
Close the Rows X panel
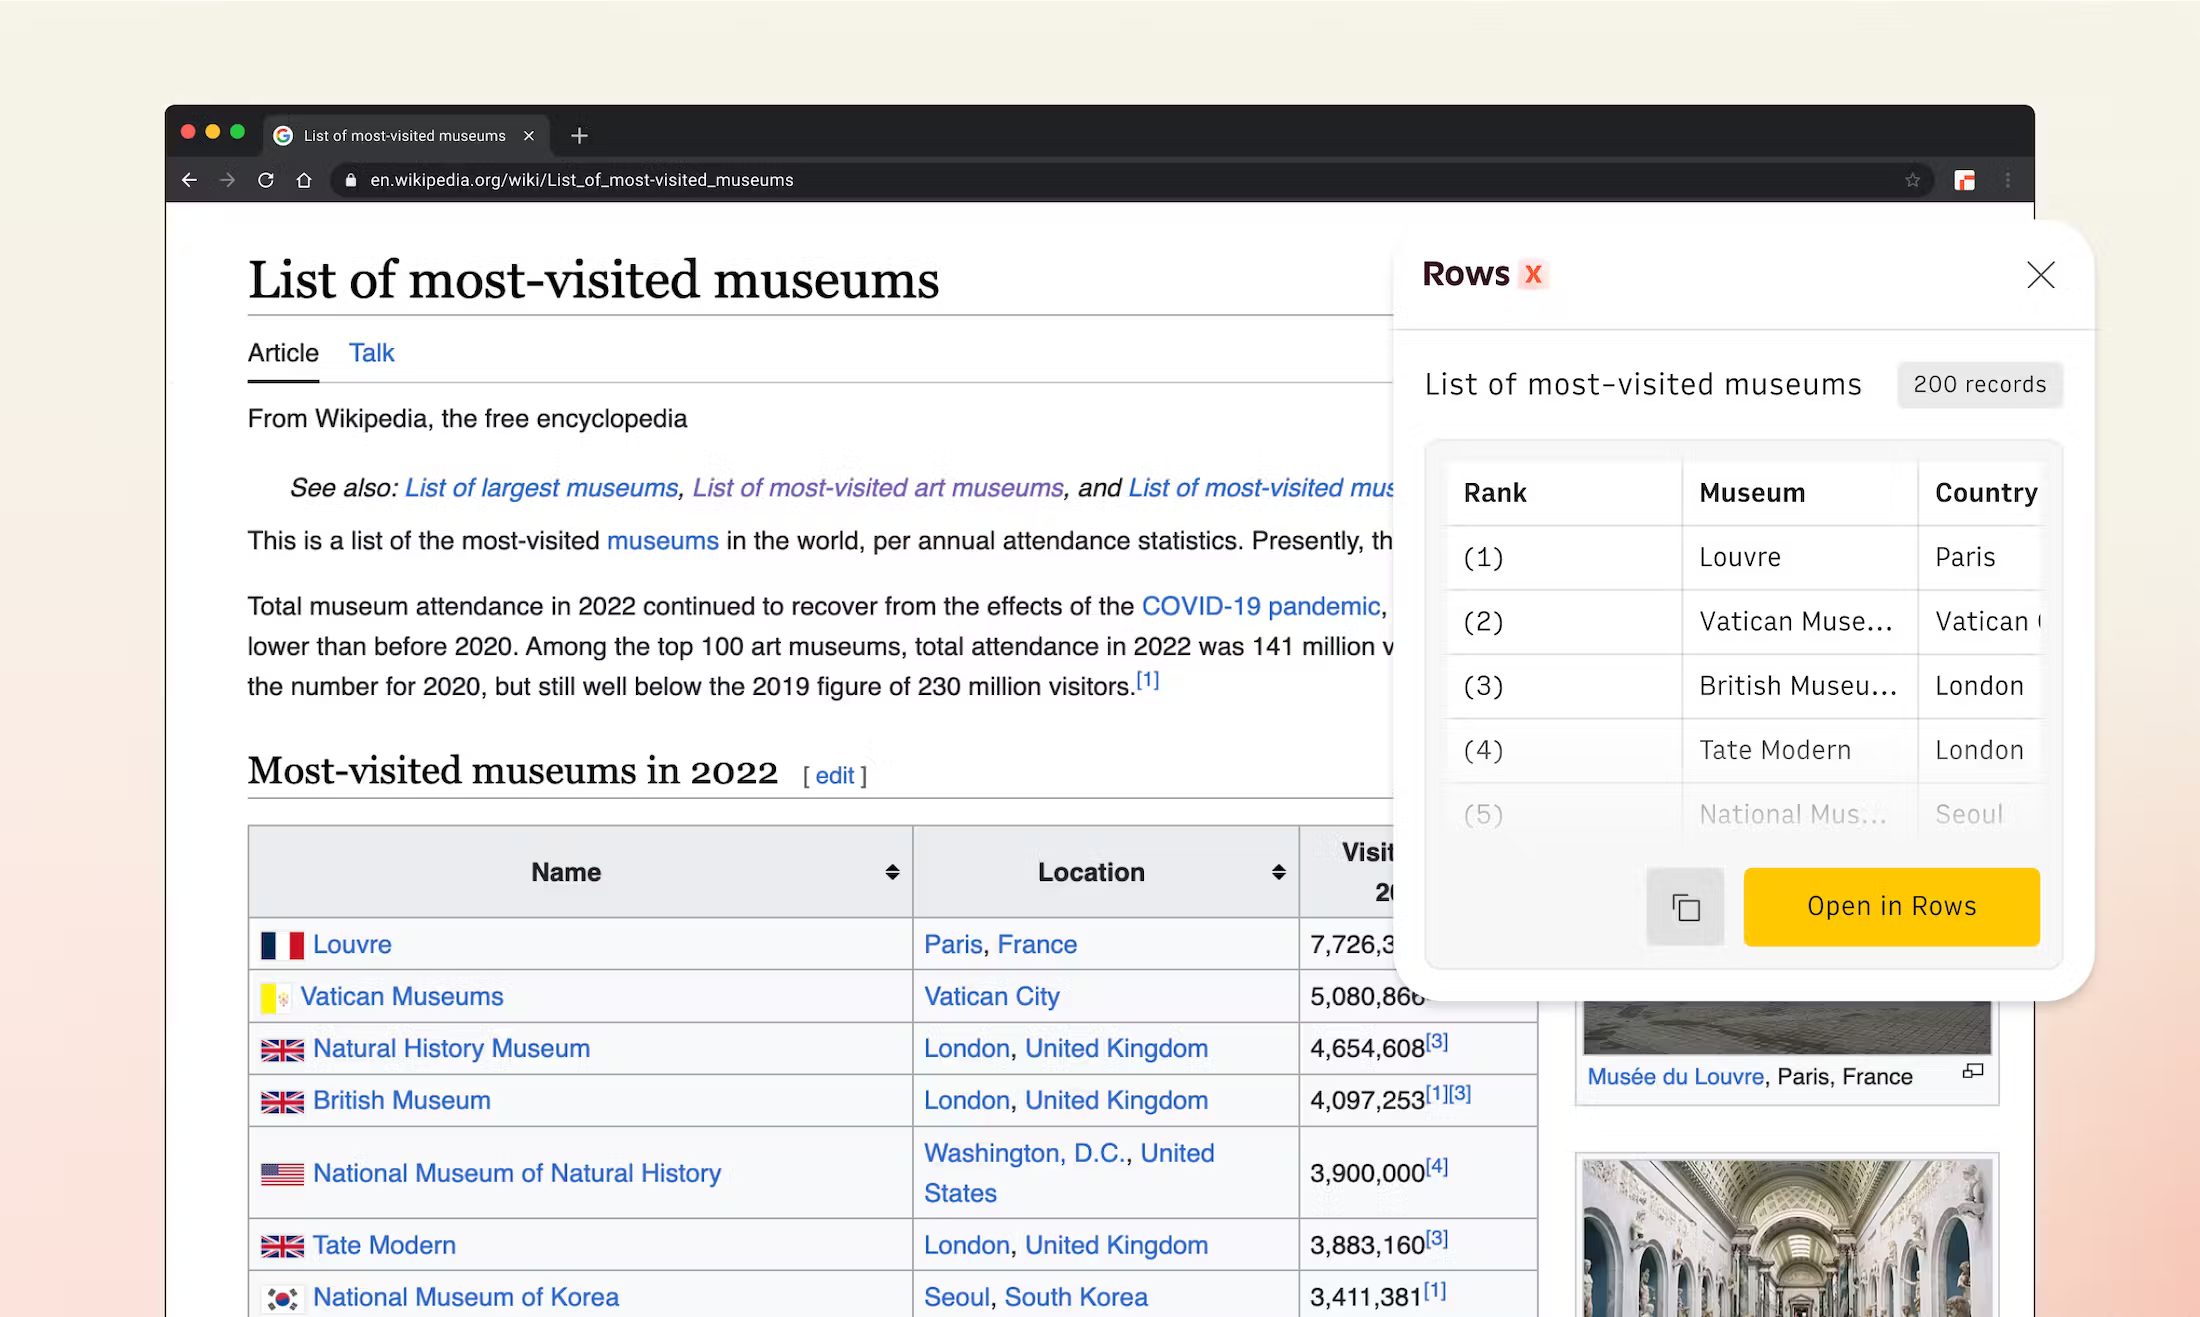tap(2040, 274)
